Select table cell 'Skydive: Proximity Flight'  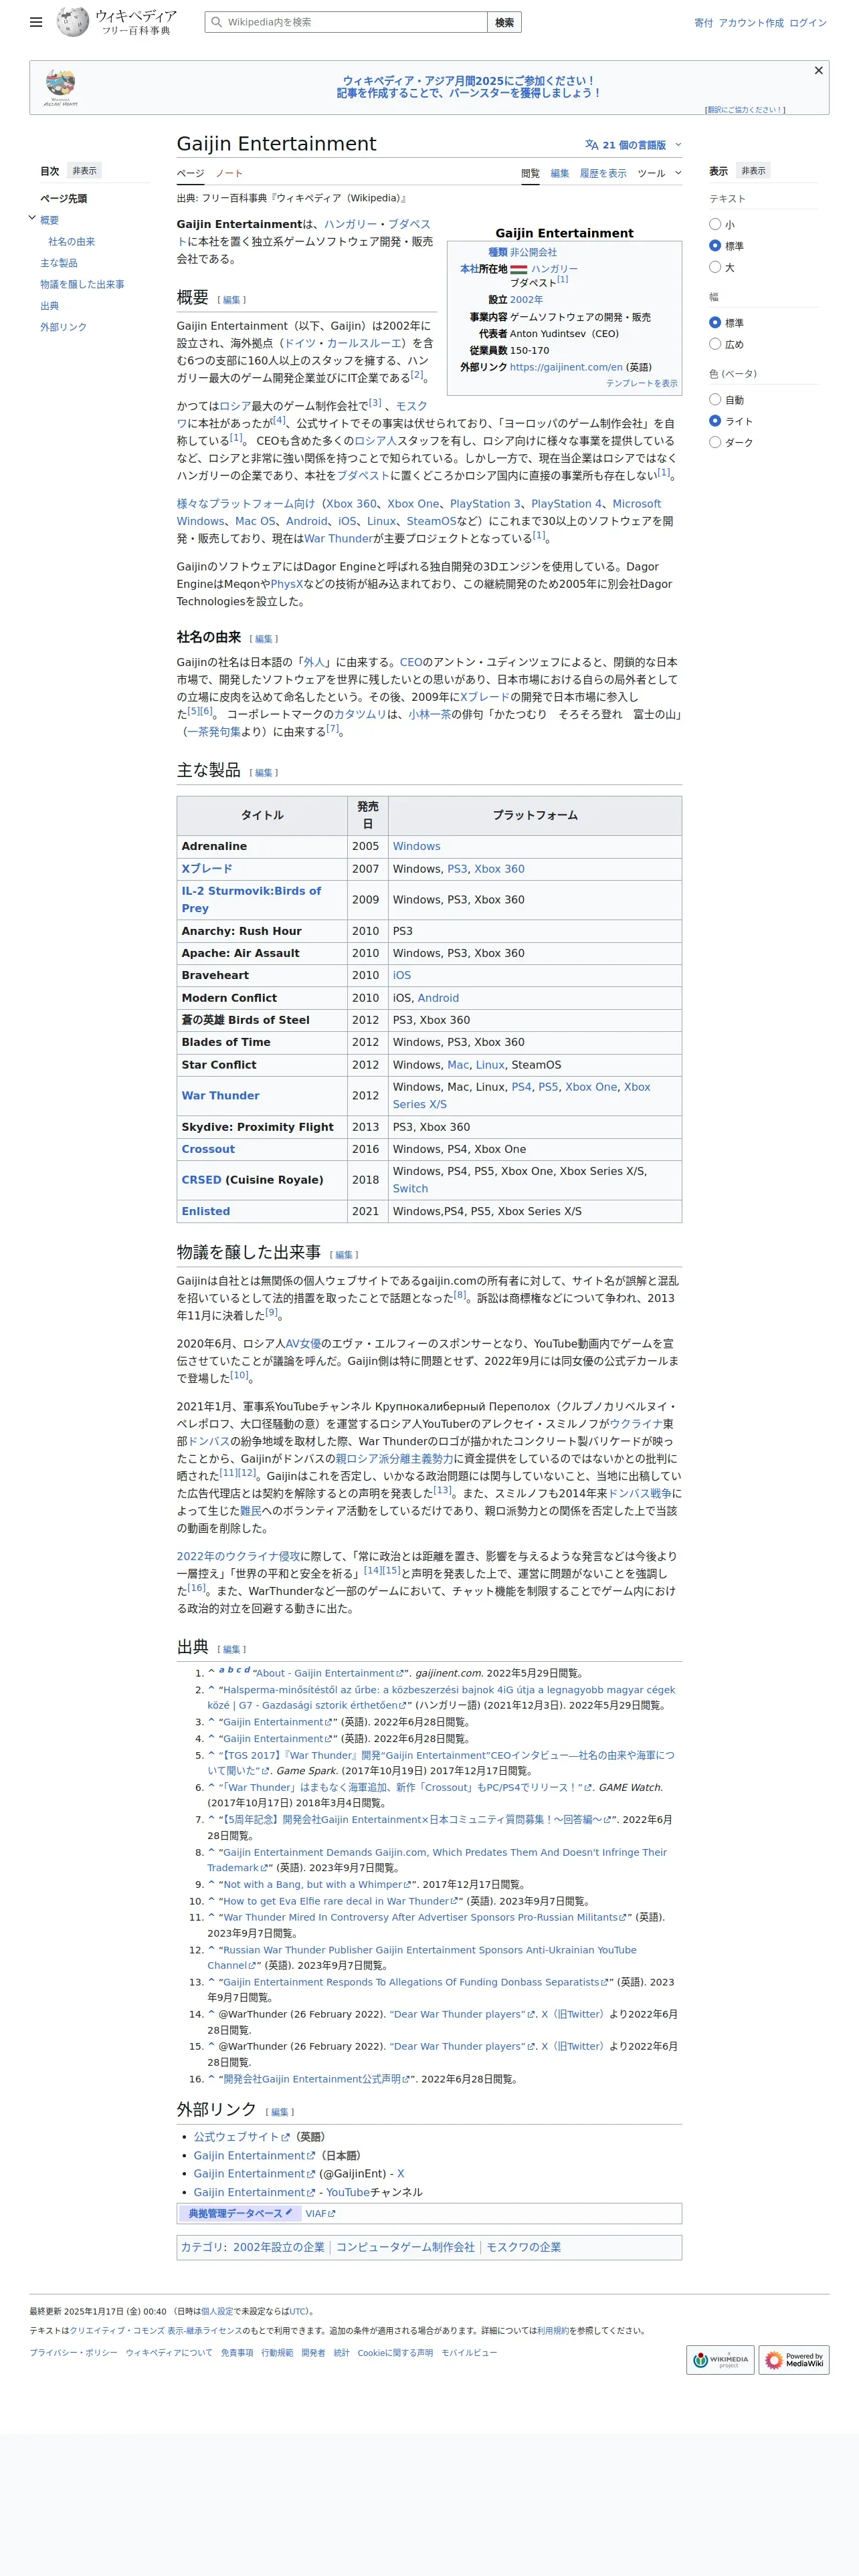[x=262, y=1126]
